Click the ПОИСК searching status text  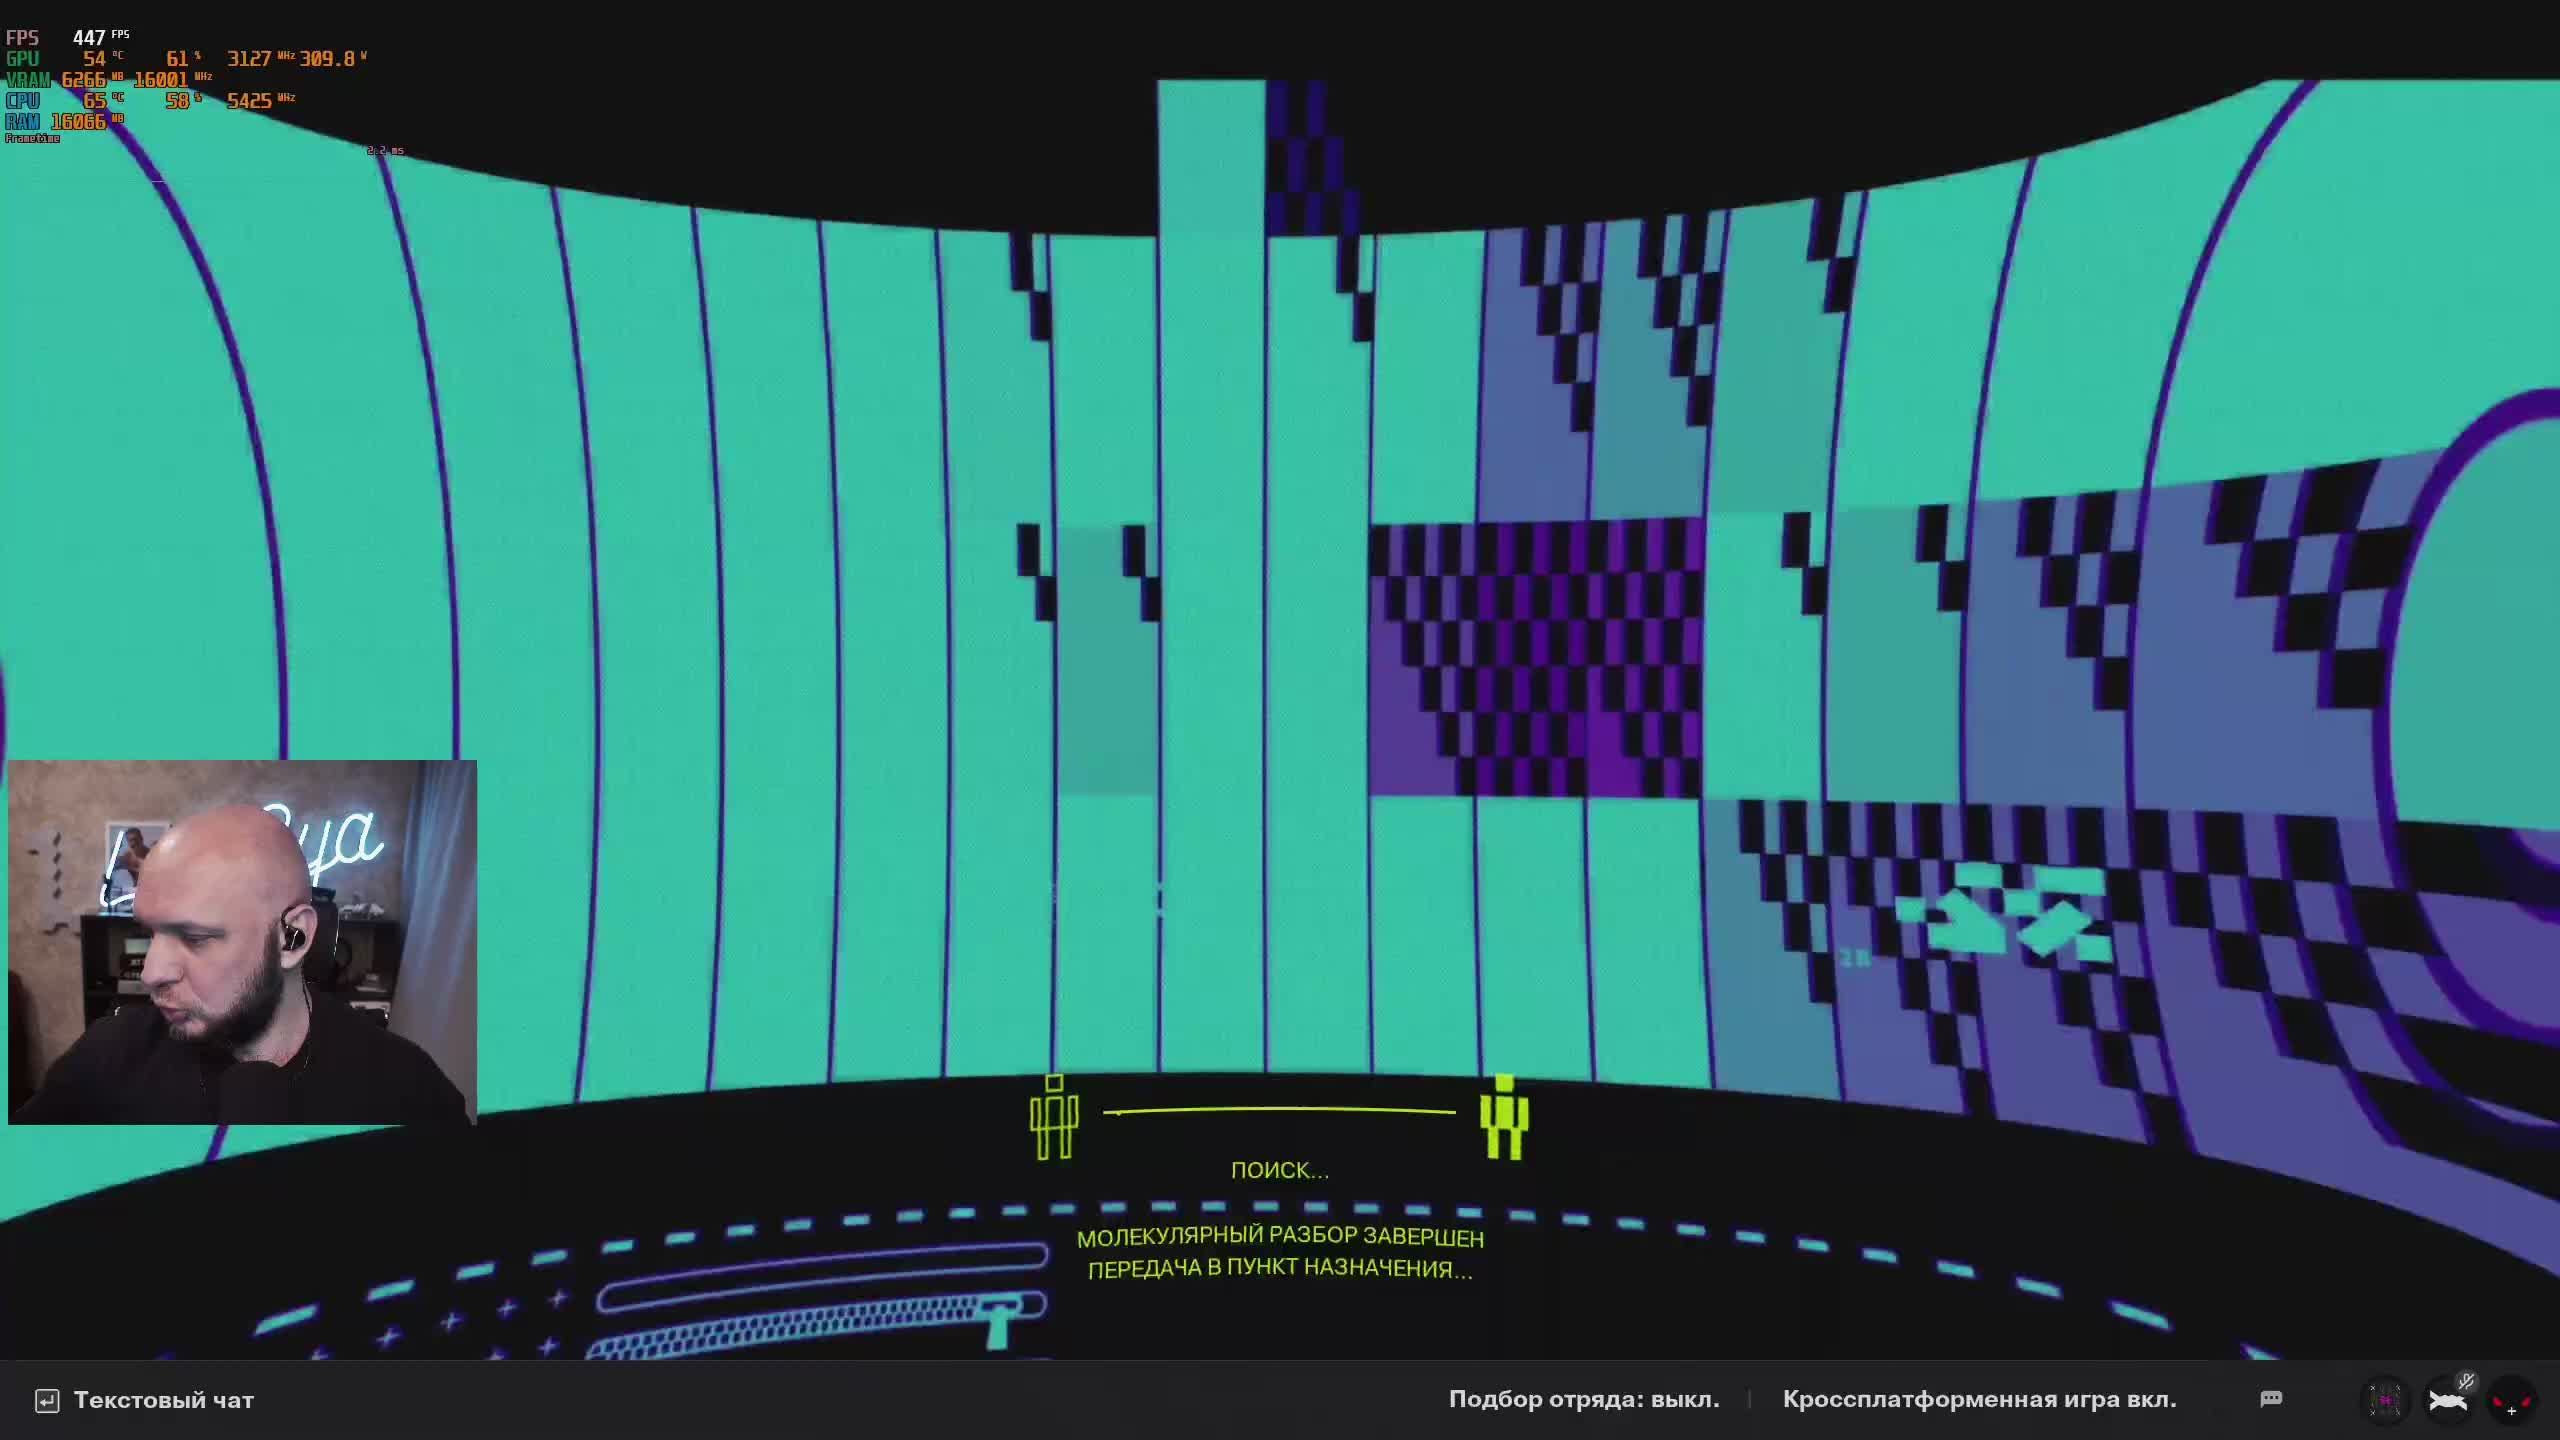point(1279,1171)
